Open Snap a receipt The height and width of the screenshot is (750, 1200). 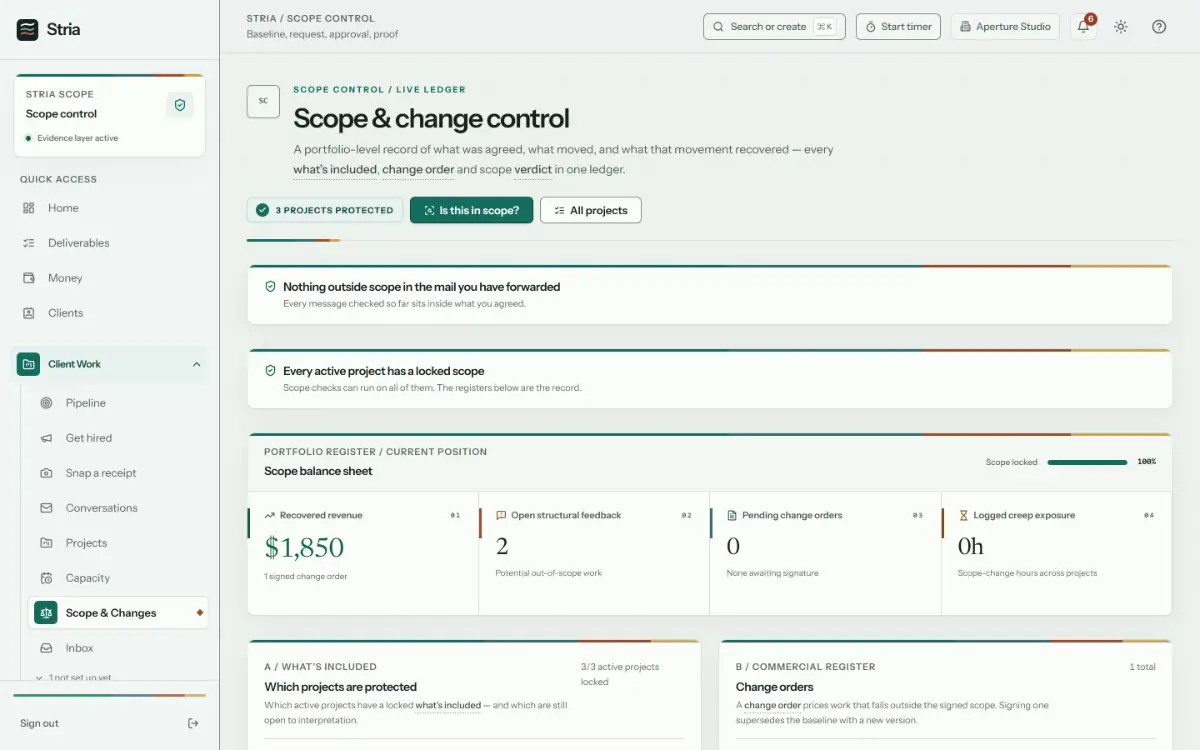pos(100,473)
